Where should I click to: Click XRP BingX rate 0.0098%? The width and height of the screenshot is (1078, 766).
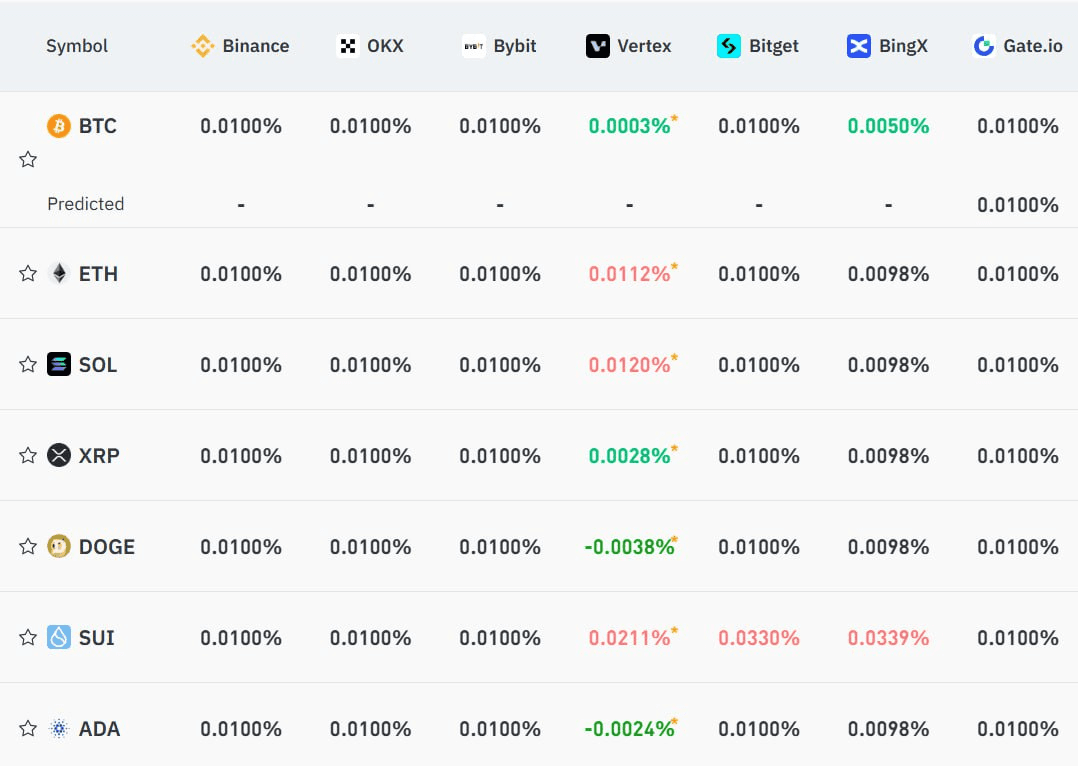pyautogui.click(x=888, y=455)
